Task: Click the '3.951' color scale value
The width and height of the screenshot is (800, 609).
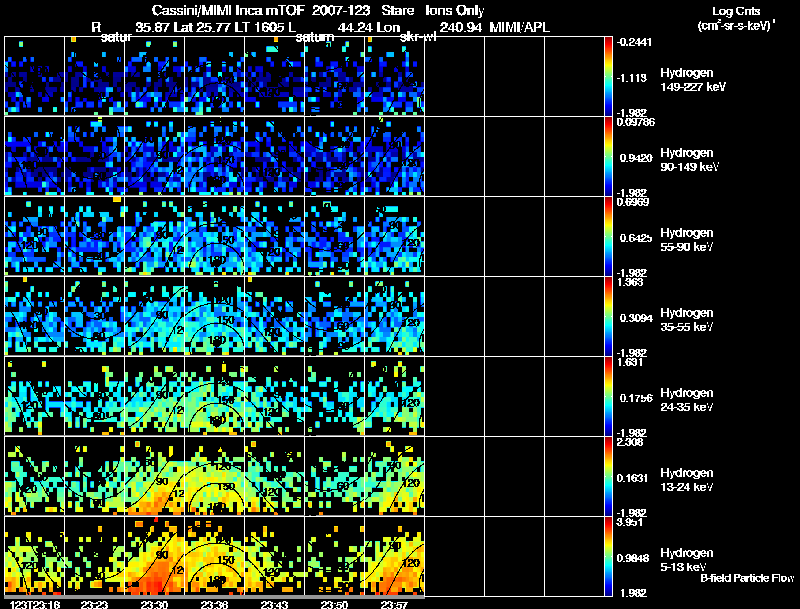Action: [630, 522]
